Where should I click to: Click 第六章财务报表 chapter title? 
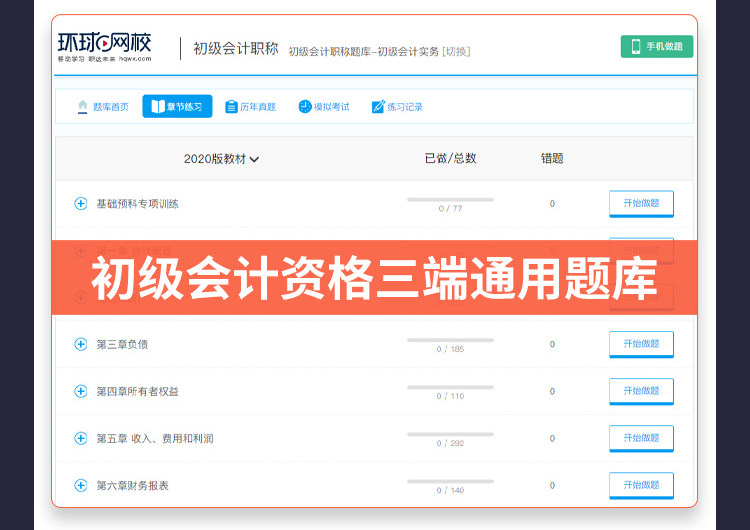[132, 486]
